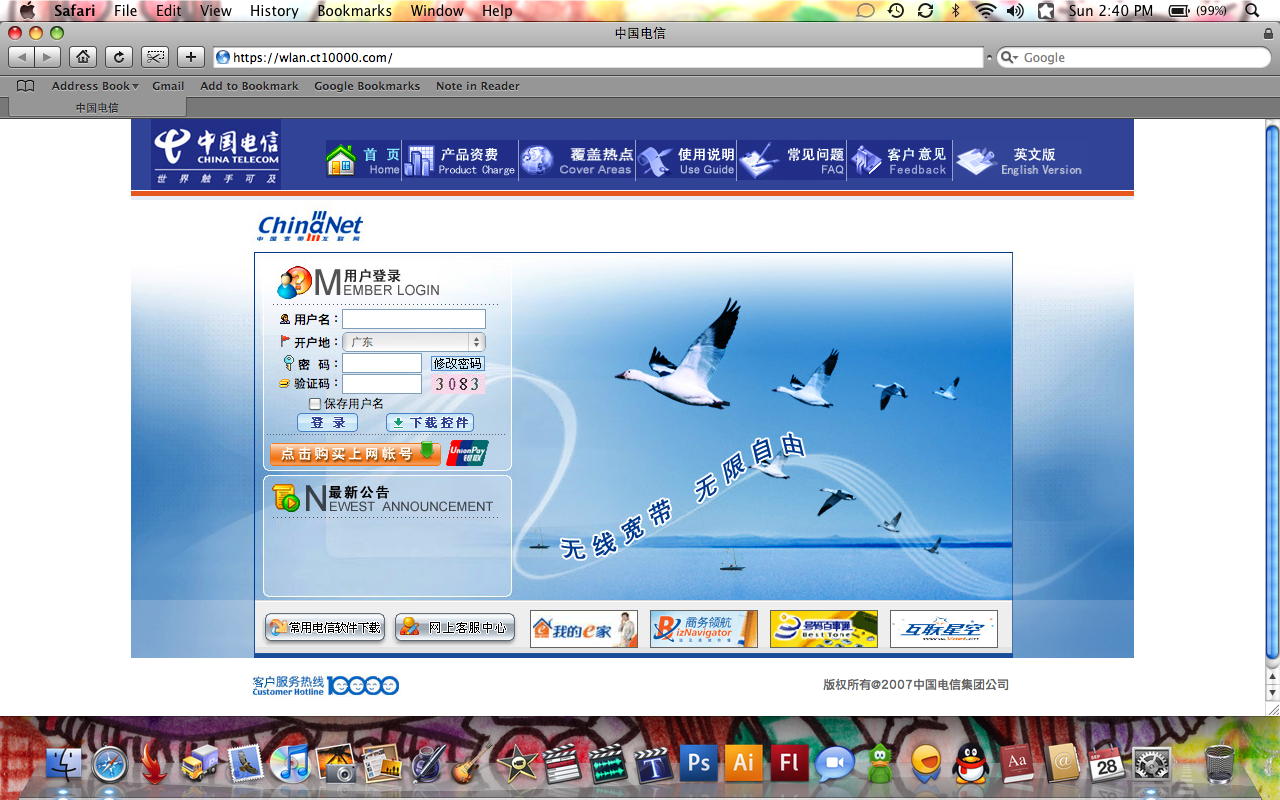Click the 下载控件 download button
Image resolution: width=1280 pixels, height=800 pixels.
pyautogui.click(x=430, y=423)
